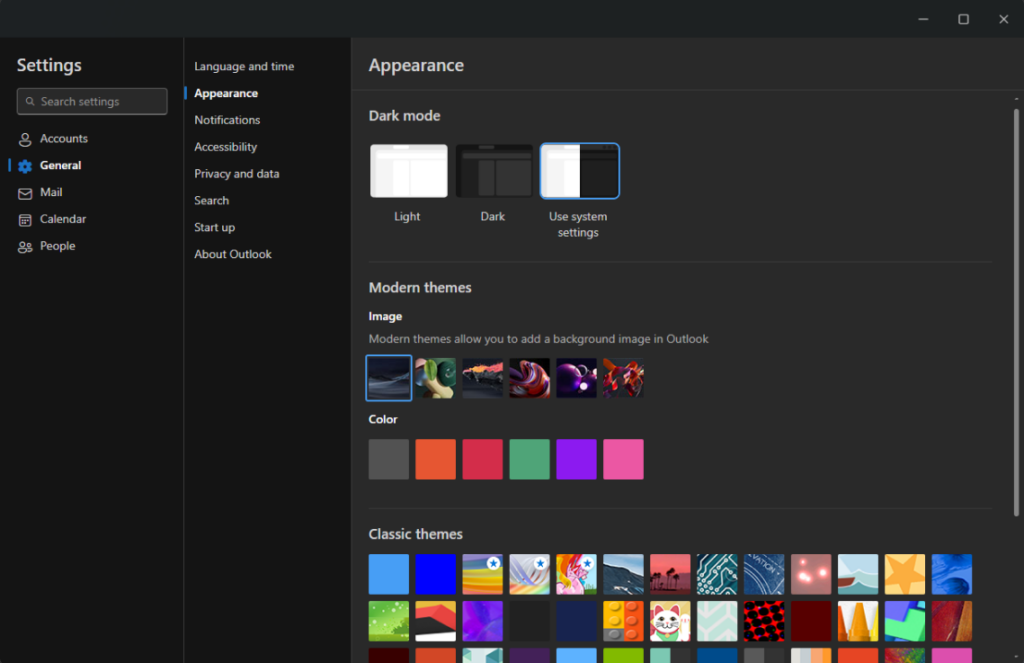Select the Appearance settings page
This screenshot has width=1024, height=663.
[x=226, y=93]
